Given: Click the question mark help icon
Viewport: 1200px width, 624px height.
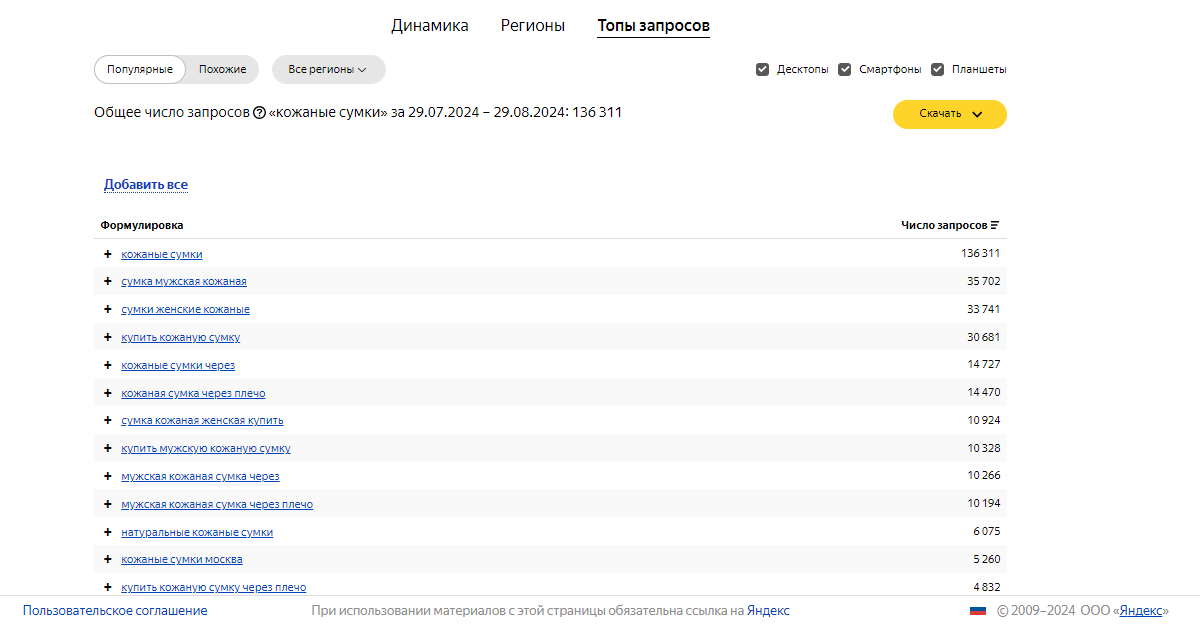Looking at the screenshot, I should point(260,113).
